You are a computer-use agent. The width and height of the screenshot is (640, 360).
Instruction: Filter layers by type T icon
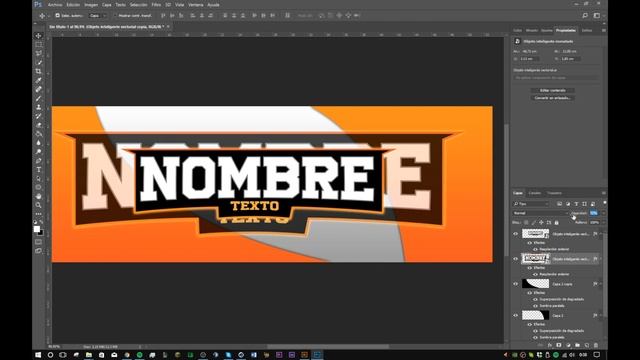576,204
